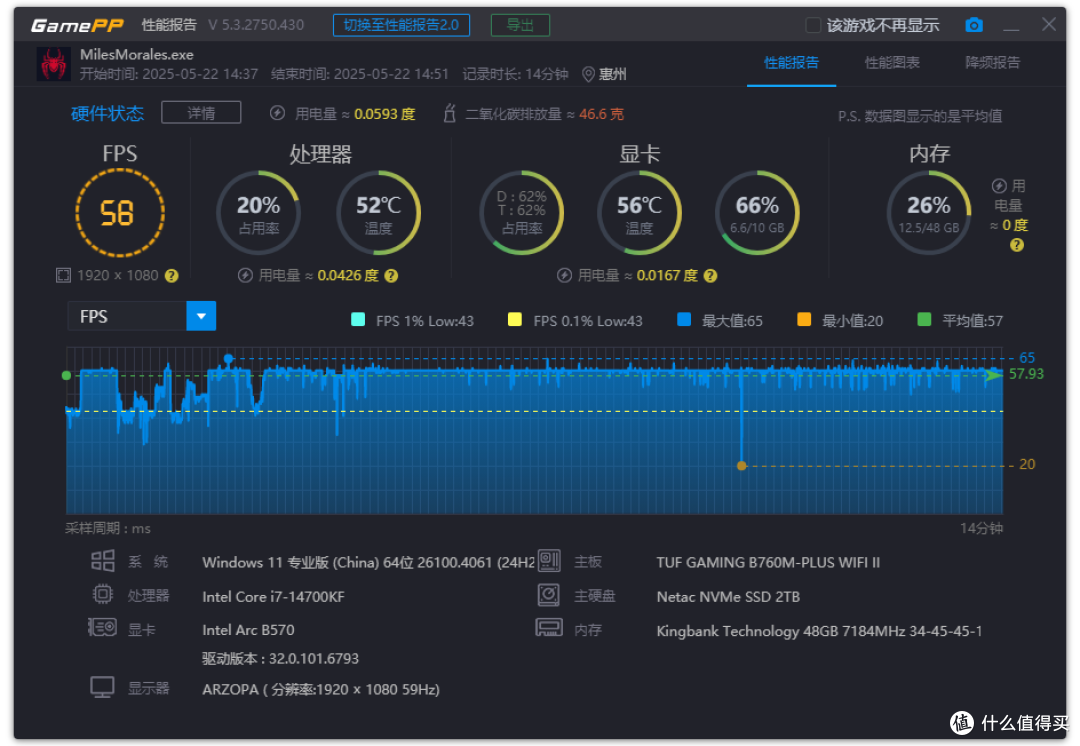
Task: Click the Intel Arc B570 text
Action: tap(248, 630)
